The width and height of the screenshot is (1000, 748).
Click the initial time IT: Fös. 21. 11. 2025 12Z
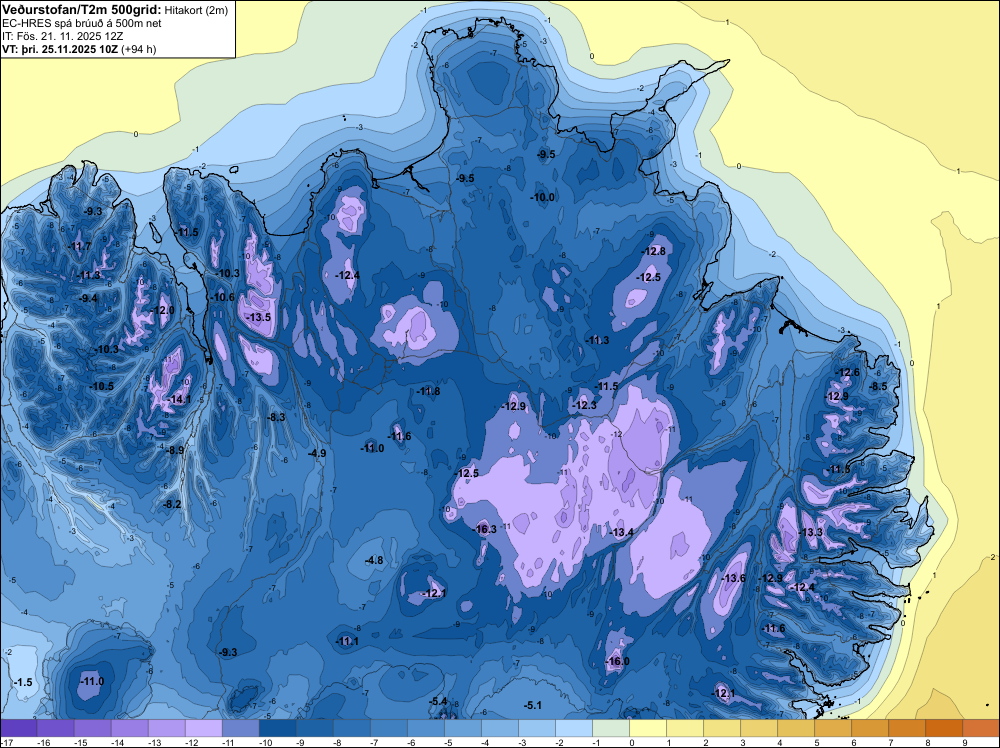62,36
